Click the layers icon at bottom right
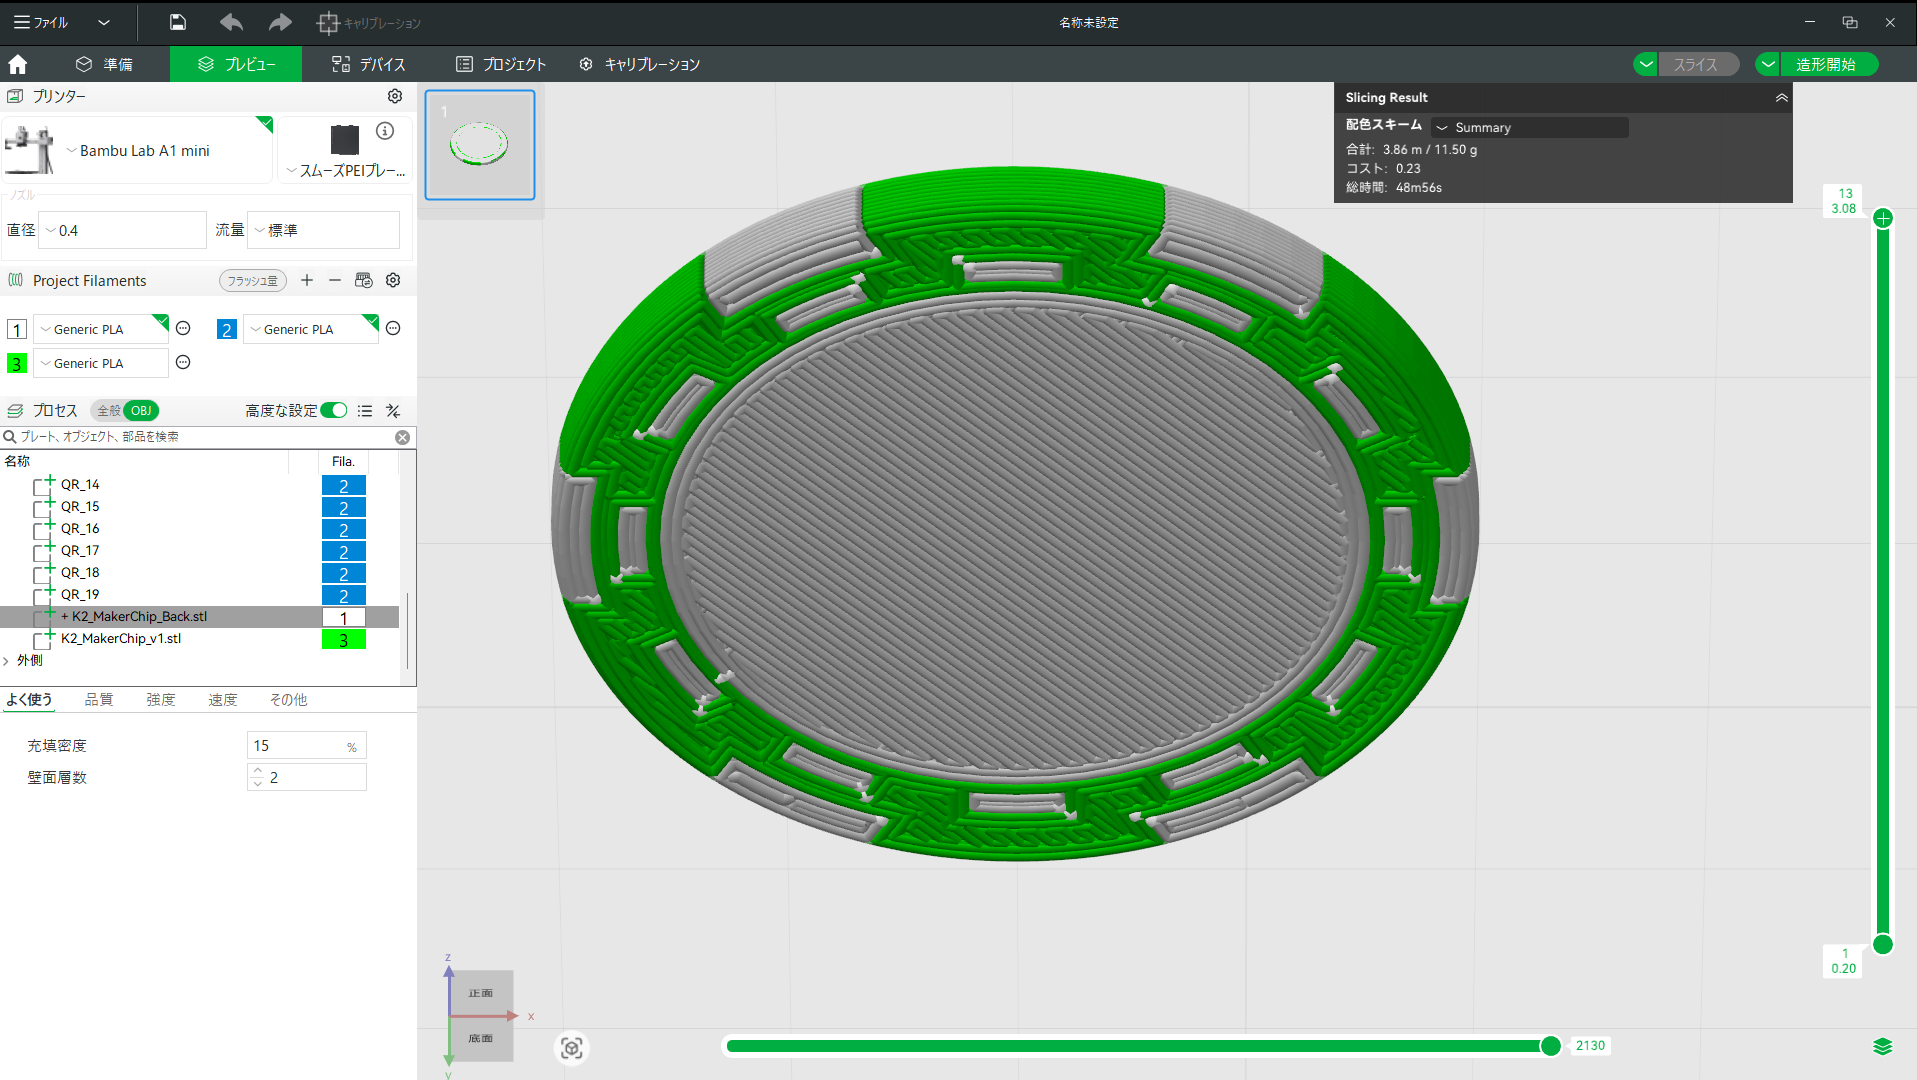 pos(1882,1046)
